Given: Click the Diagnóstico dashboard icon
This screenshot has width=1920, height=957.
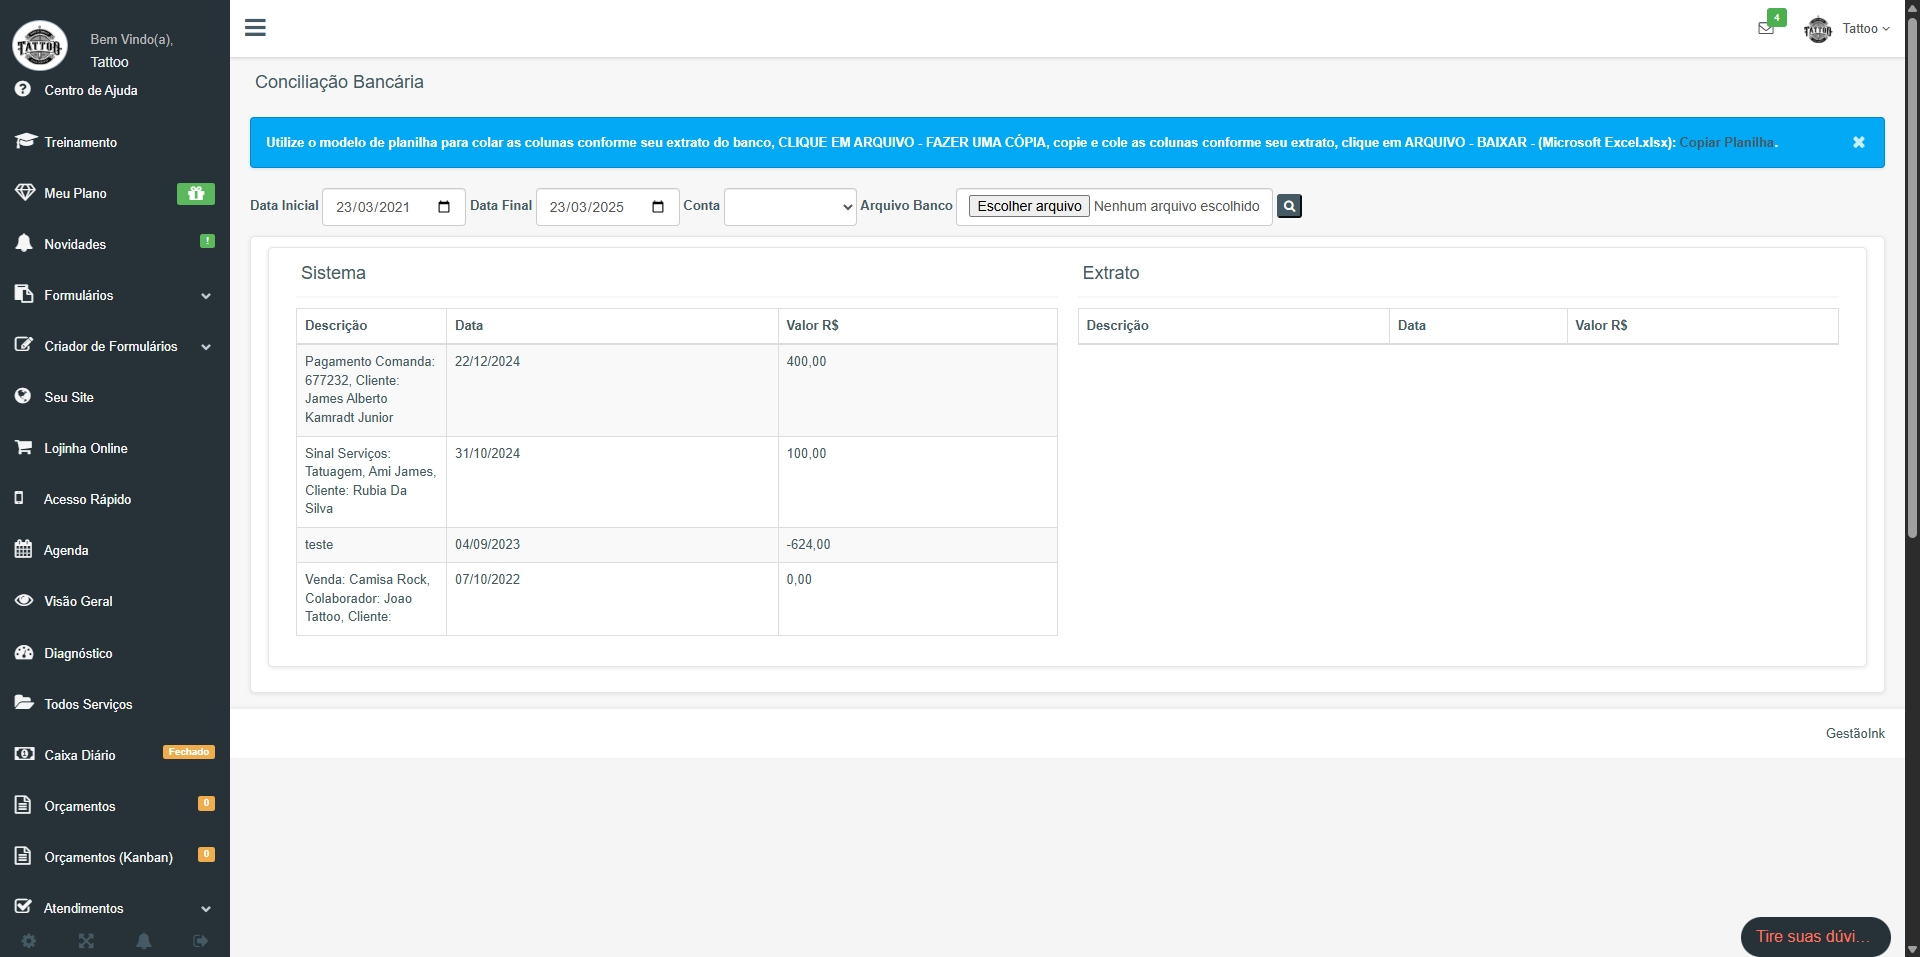Looking at the screenshot, I should 24,652.
